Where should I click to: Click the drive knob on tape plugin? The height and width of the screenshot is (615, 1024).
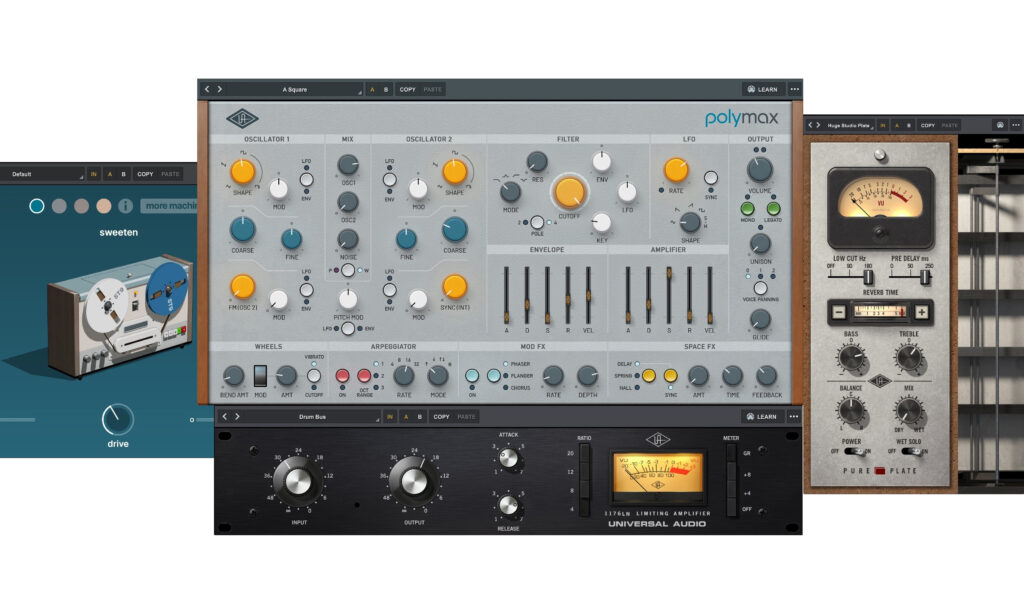[x=117, y=419]
